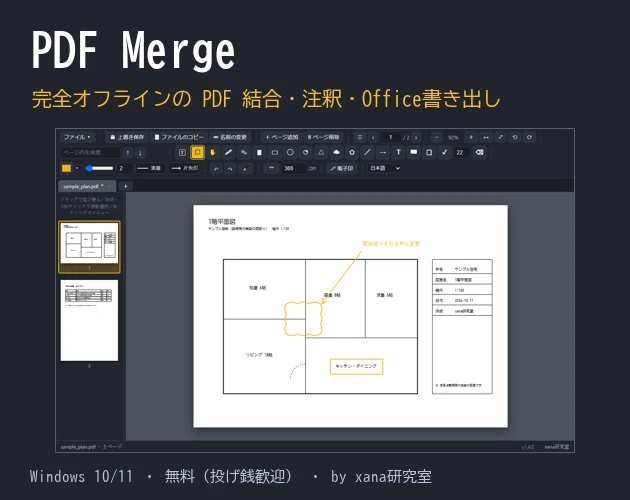Select the text insertion T tool
The image size is (630, 500).
[x=398, y=152]
